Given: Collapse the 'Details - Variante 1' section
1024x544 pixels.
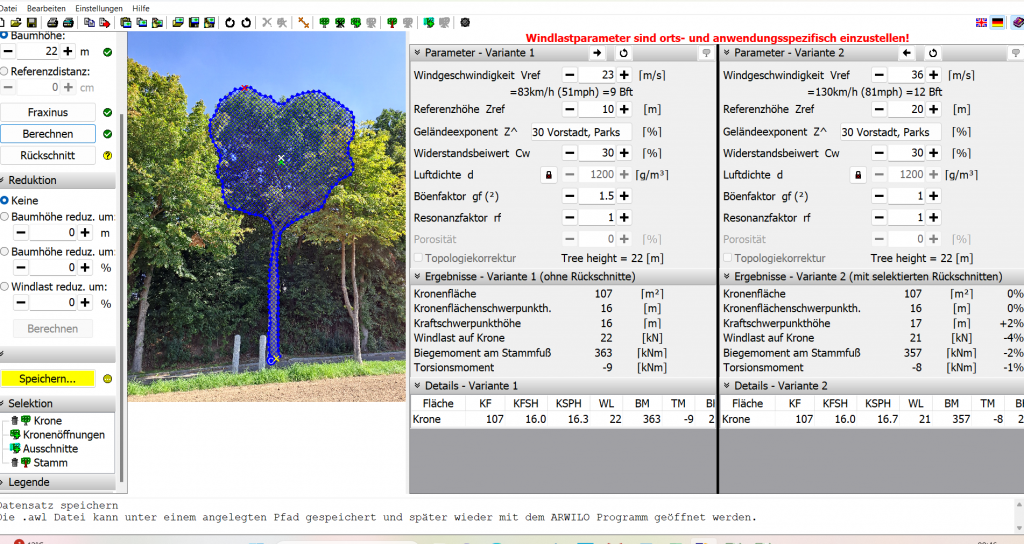Looking at the screenshot, I should [x=417, y=385].
